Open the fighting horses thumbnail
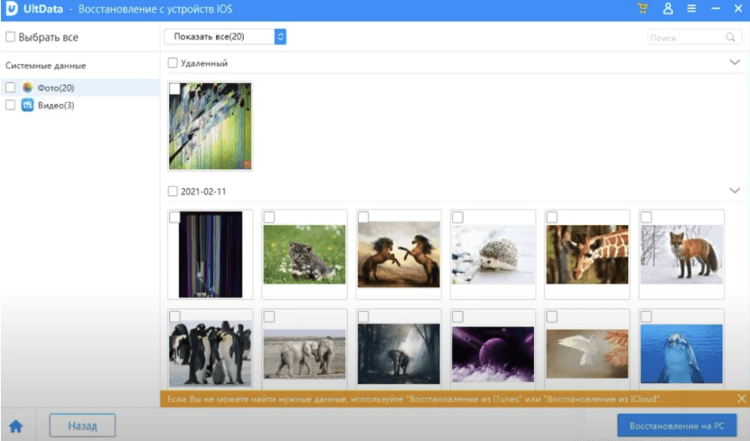750x441 pixels. [x=398, y=254]
